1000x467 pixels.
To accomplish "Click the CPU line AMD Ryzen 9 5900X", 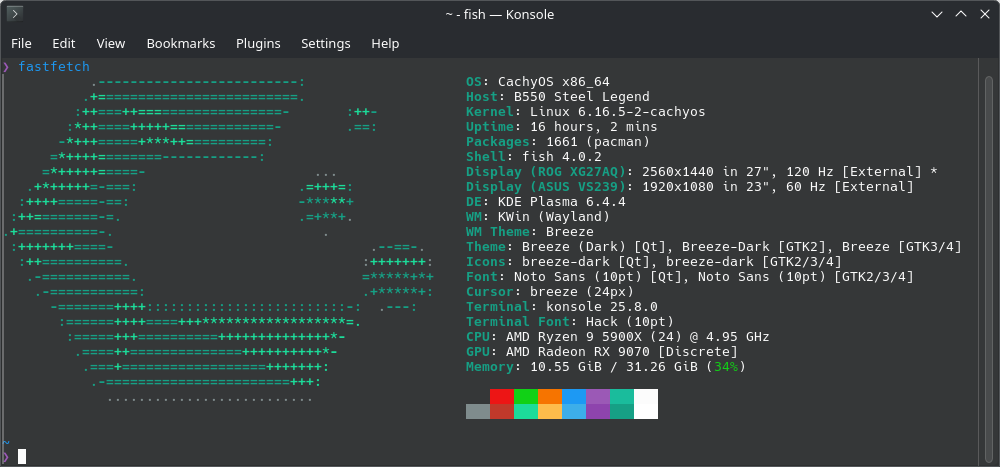I will click(x=618, y=336).
